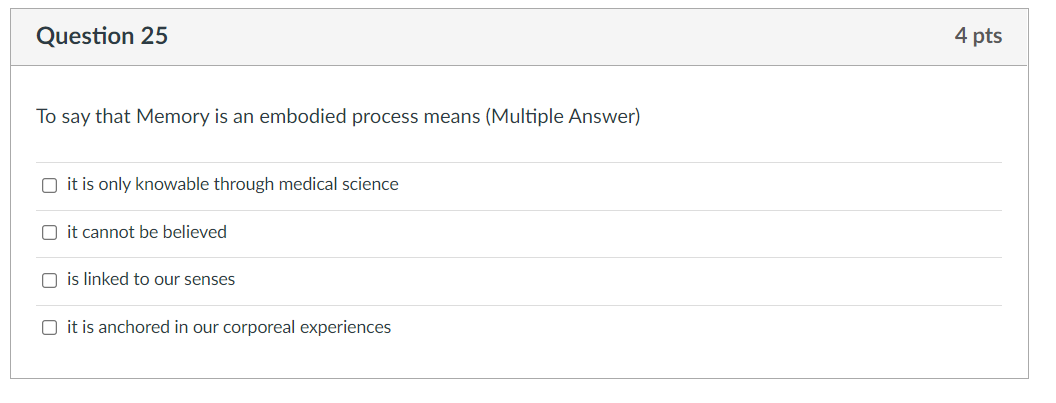
Task: Tick the "it cannot be believed" checkbox
Action: [49, 233]
